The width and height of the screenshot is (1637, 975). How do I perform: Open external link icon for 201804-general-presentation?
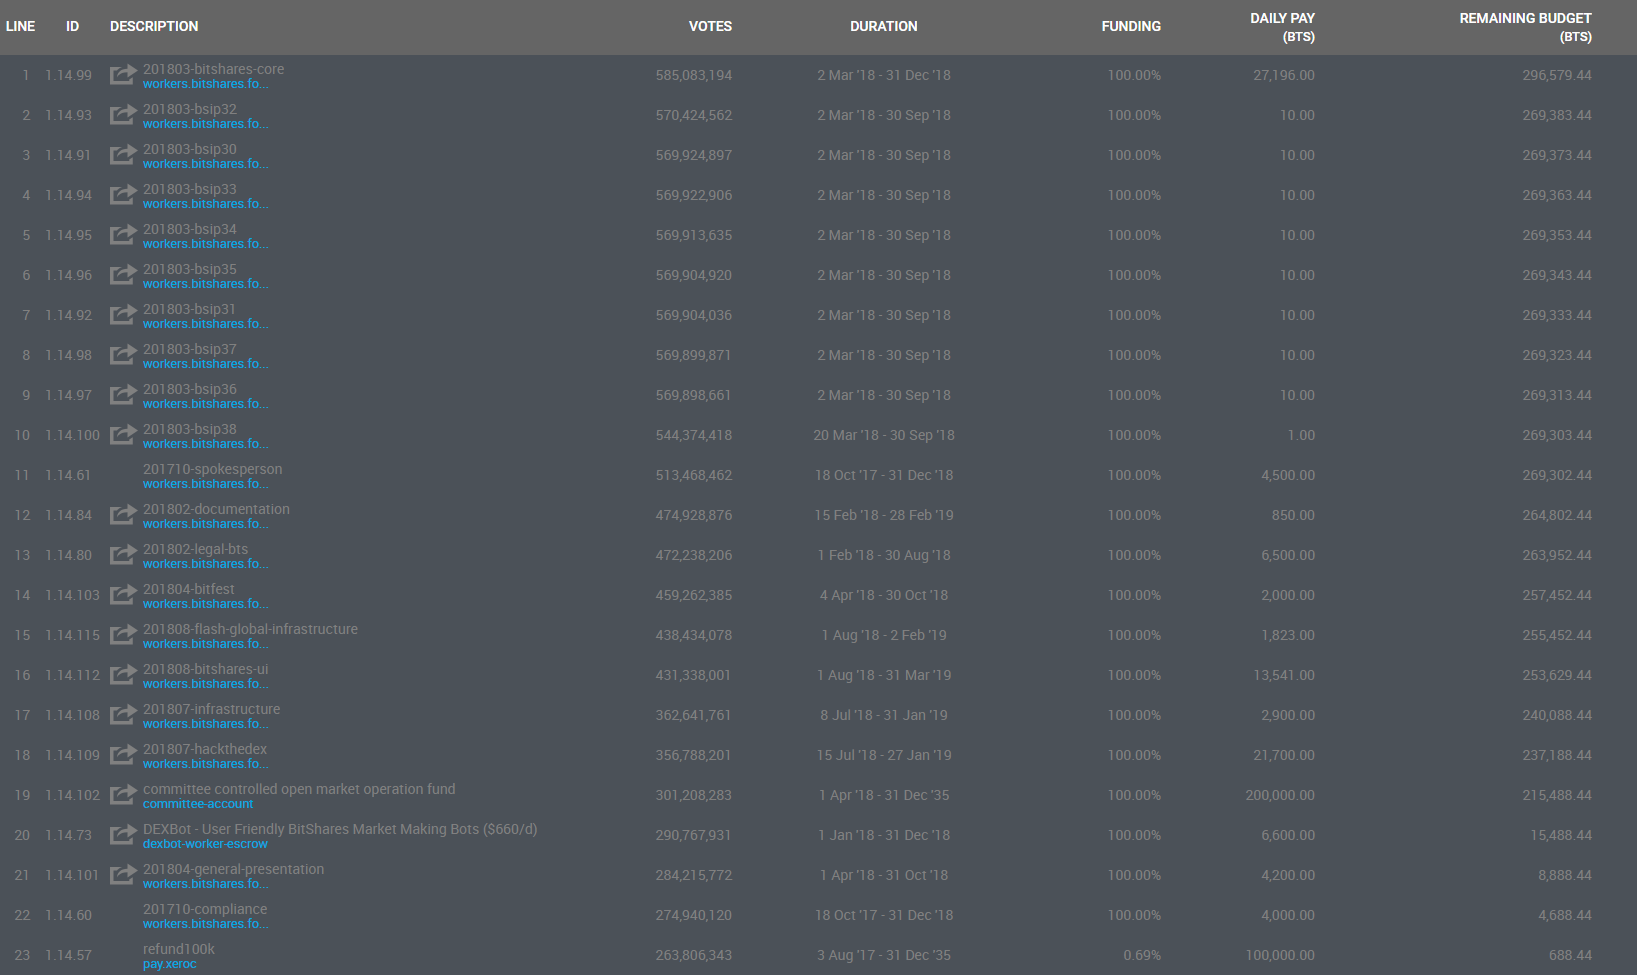pyautogui.click(x=123, y=875)
